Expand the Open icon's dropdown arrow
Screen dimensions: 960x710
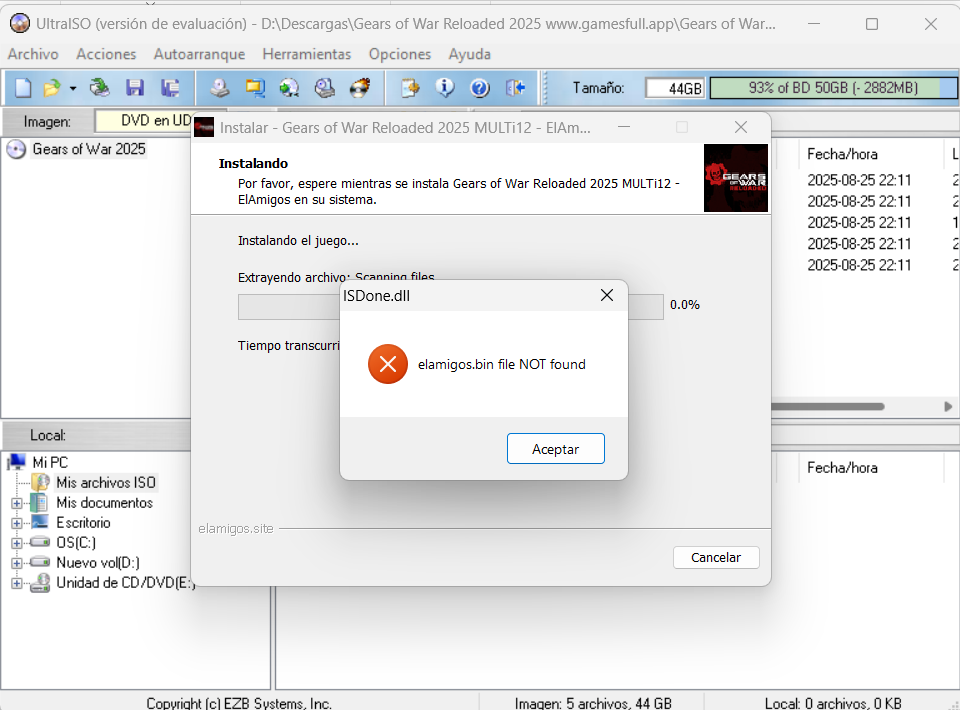73,88
